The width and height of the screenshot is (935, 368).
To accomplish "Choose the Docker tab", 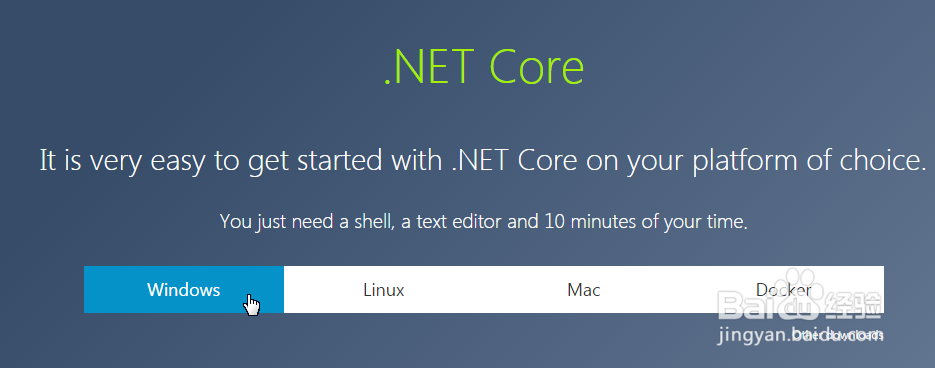I will (784, 290).
